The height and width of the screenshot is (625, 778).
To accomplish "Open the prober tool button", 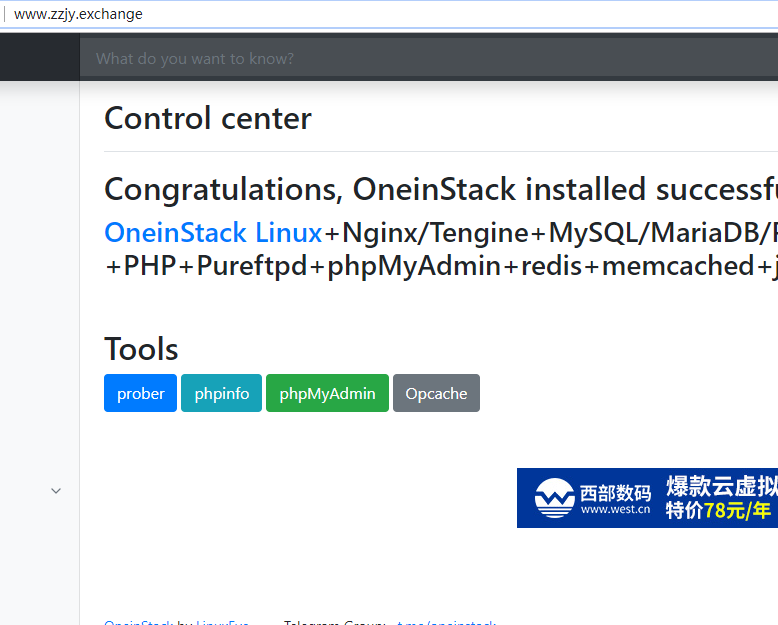I will click(x=140, y=393).
